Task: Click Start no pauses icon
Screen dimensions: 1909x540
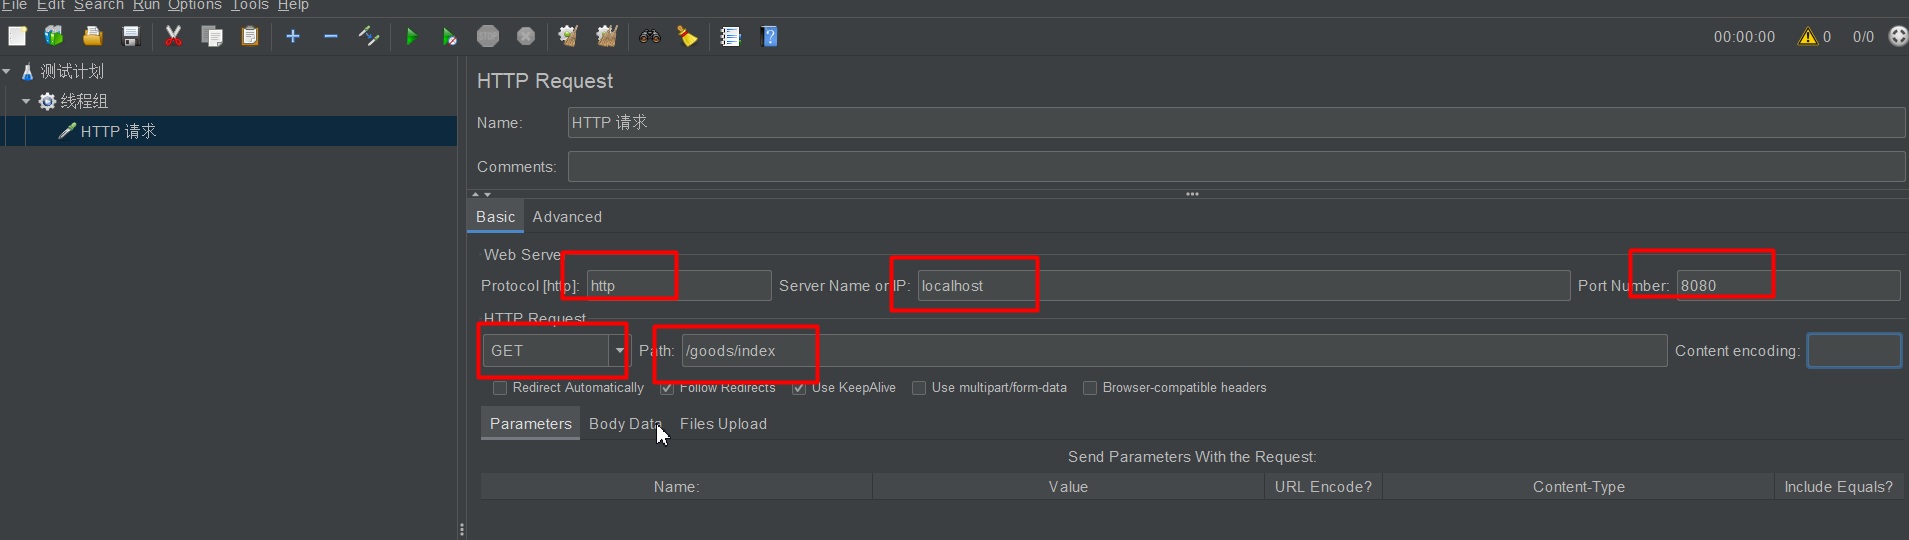Action: (449, 37)
